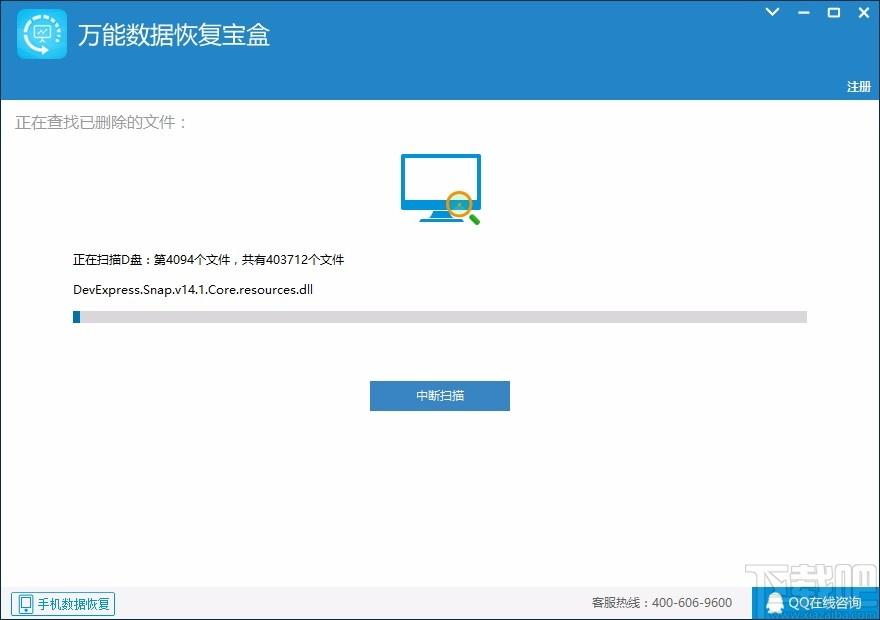Click the 正在查找已删除的文件 heading
880x620 pixels.
[101, 122]
